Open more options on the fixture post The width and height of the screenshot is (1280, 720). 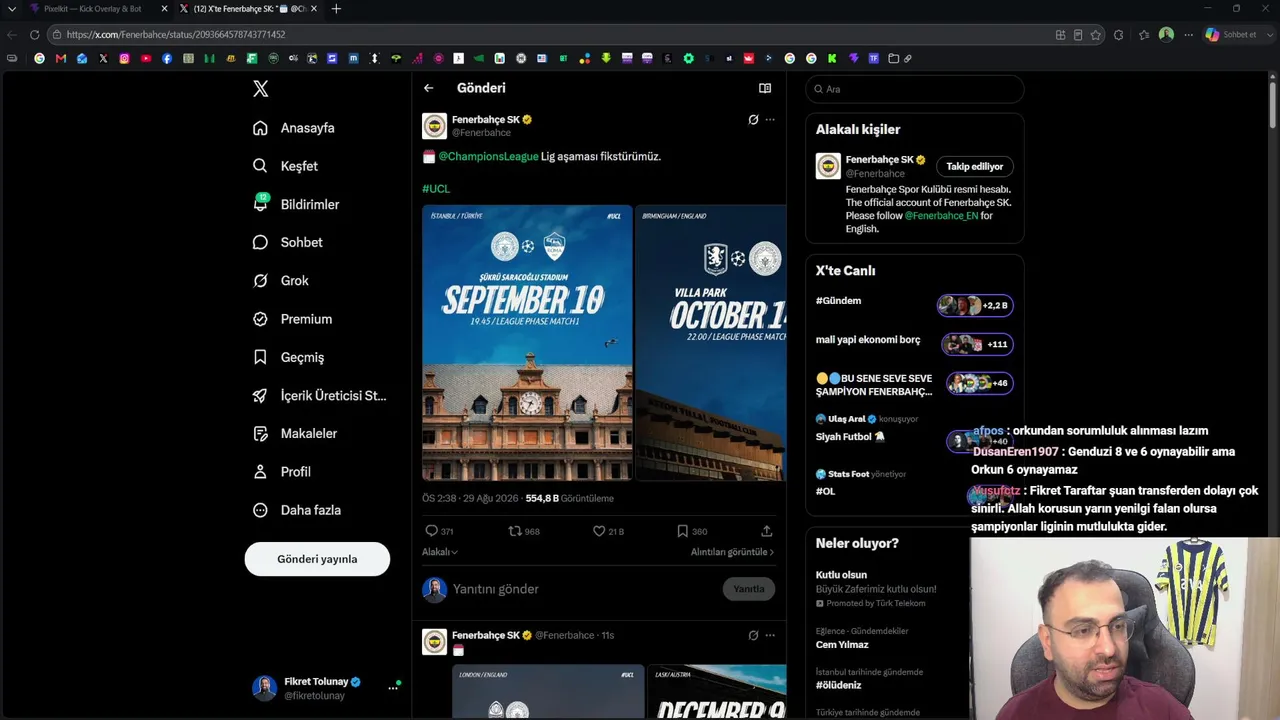tap(770, 119)
